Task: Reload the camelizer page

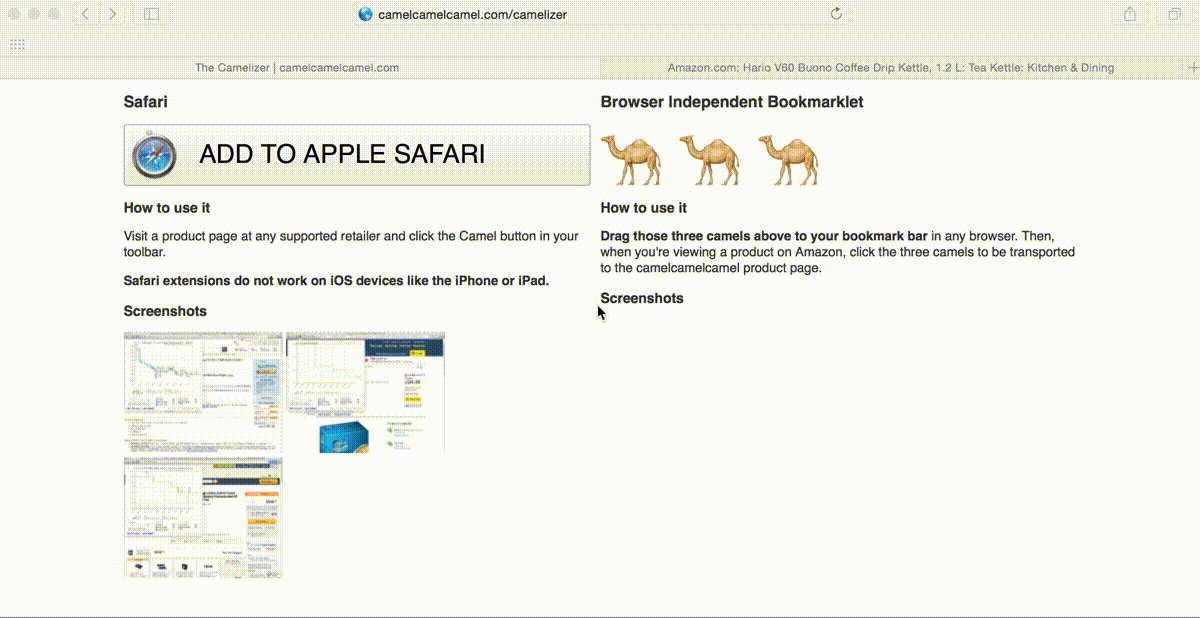Action: point(837,14)
